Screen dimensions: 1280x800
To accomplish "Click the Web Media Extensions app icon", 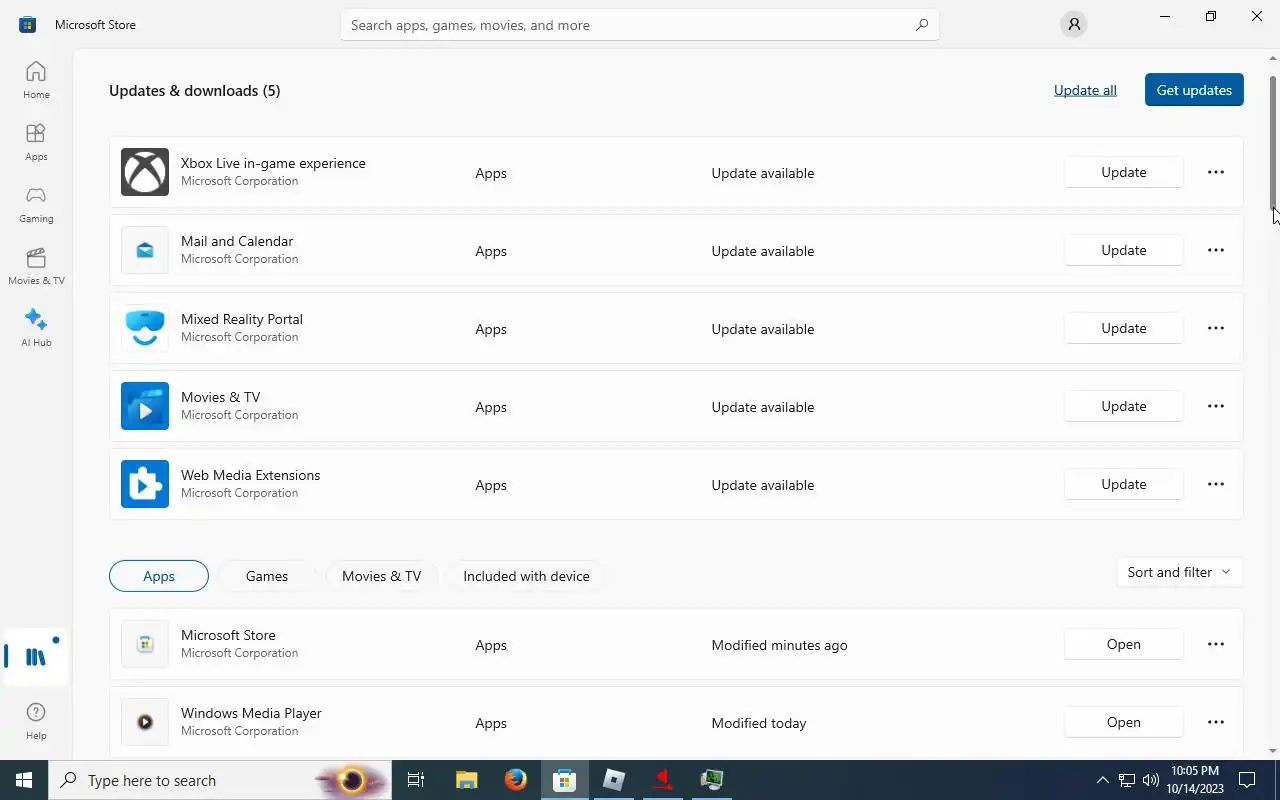I will pyautogui.click(x=145, y=484).
